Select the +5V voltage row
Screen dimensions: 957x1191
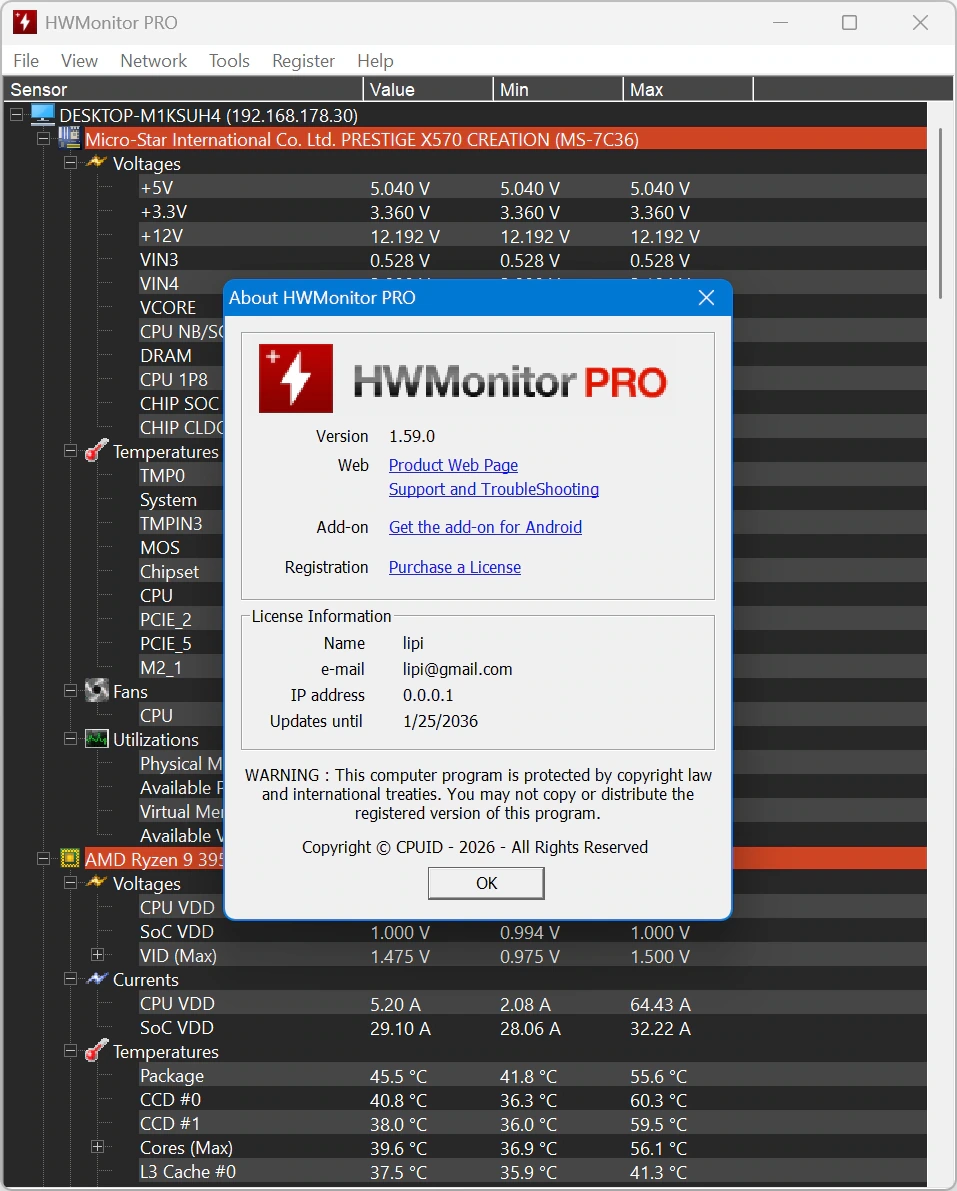532,188
